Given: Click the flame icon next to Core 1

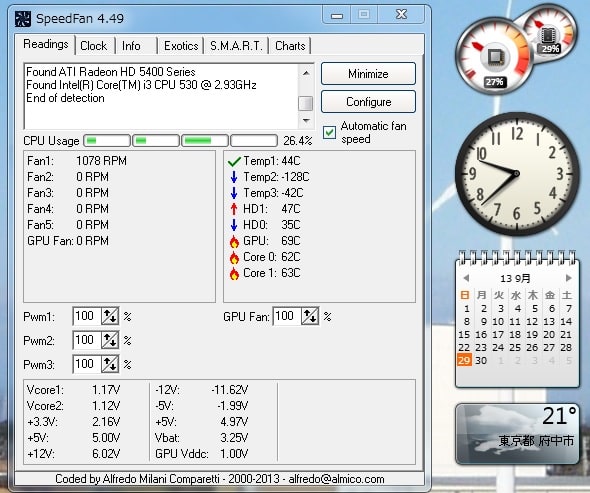Looking at the screenshot, I should point(234,273).
